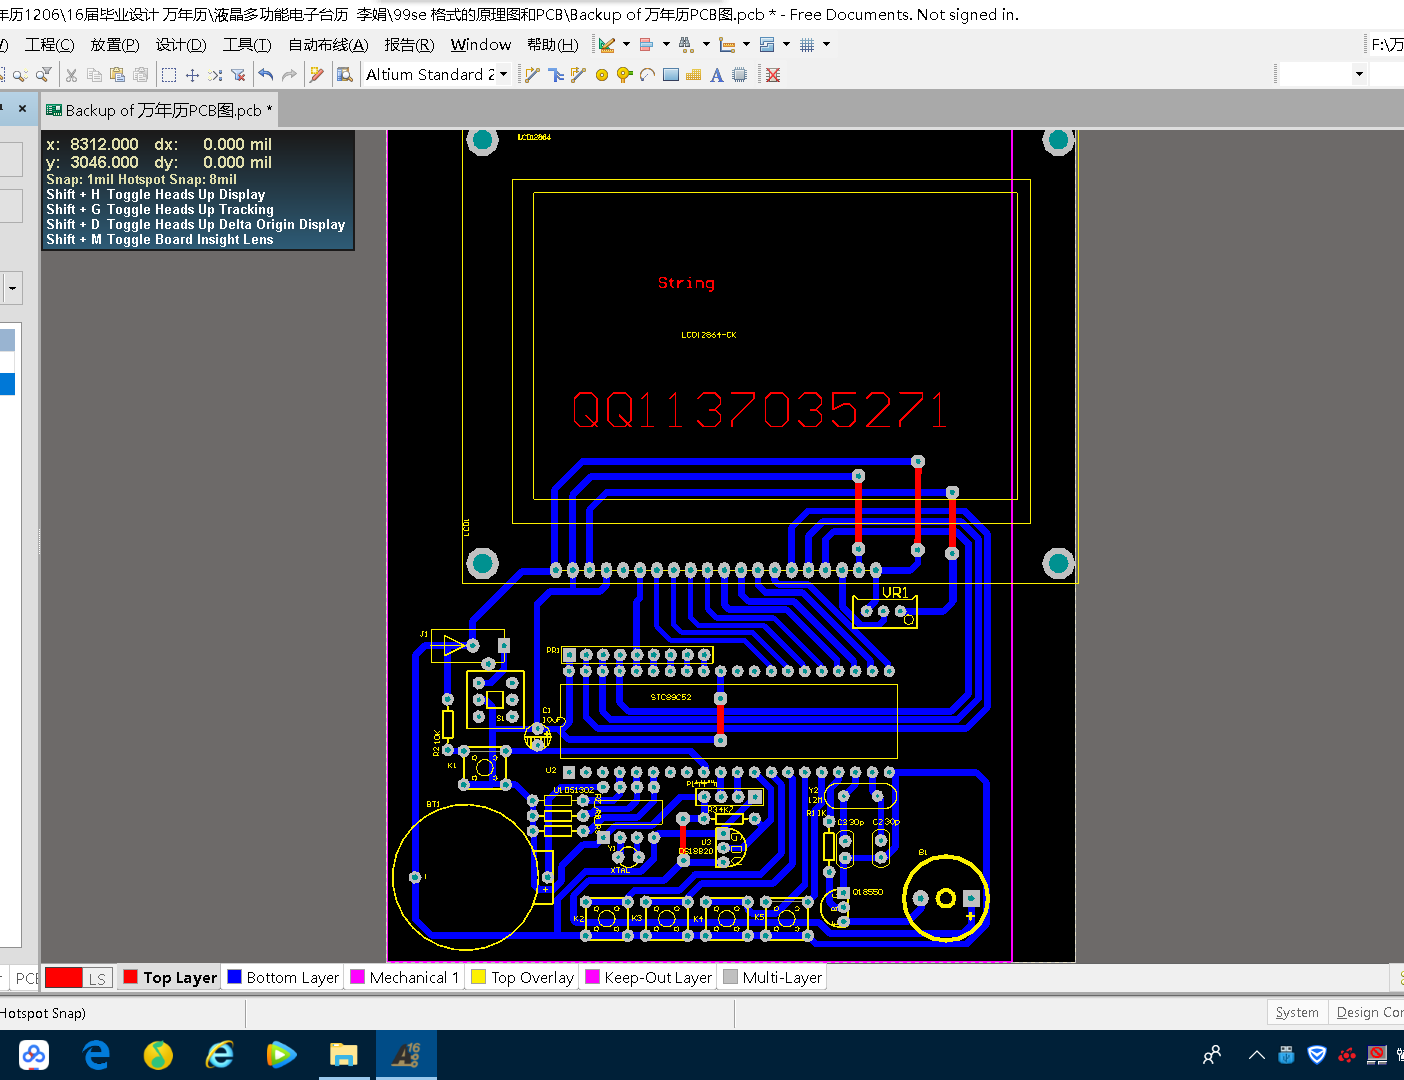Image resolution: width=1404 pixels, height=1080 pixels.
Task: Select the Interactive Routing tool
Action: (x=532, y=75)
